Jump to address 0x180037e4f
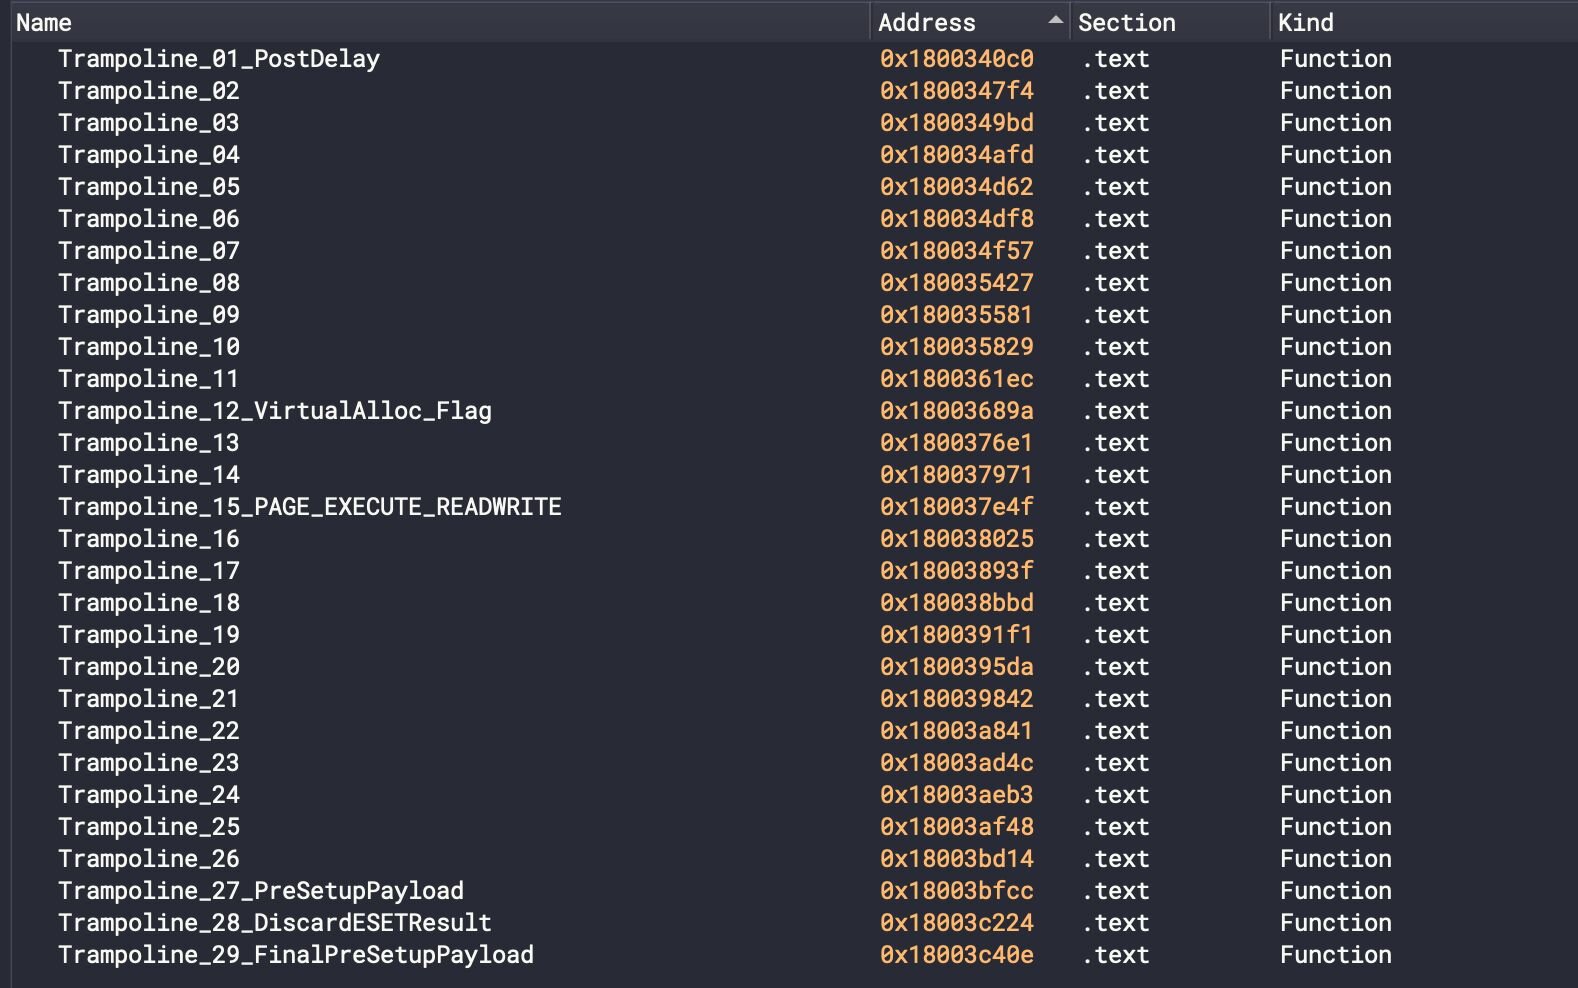Screen dimensions: 1578x988 tap(956, 507)
